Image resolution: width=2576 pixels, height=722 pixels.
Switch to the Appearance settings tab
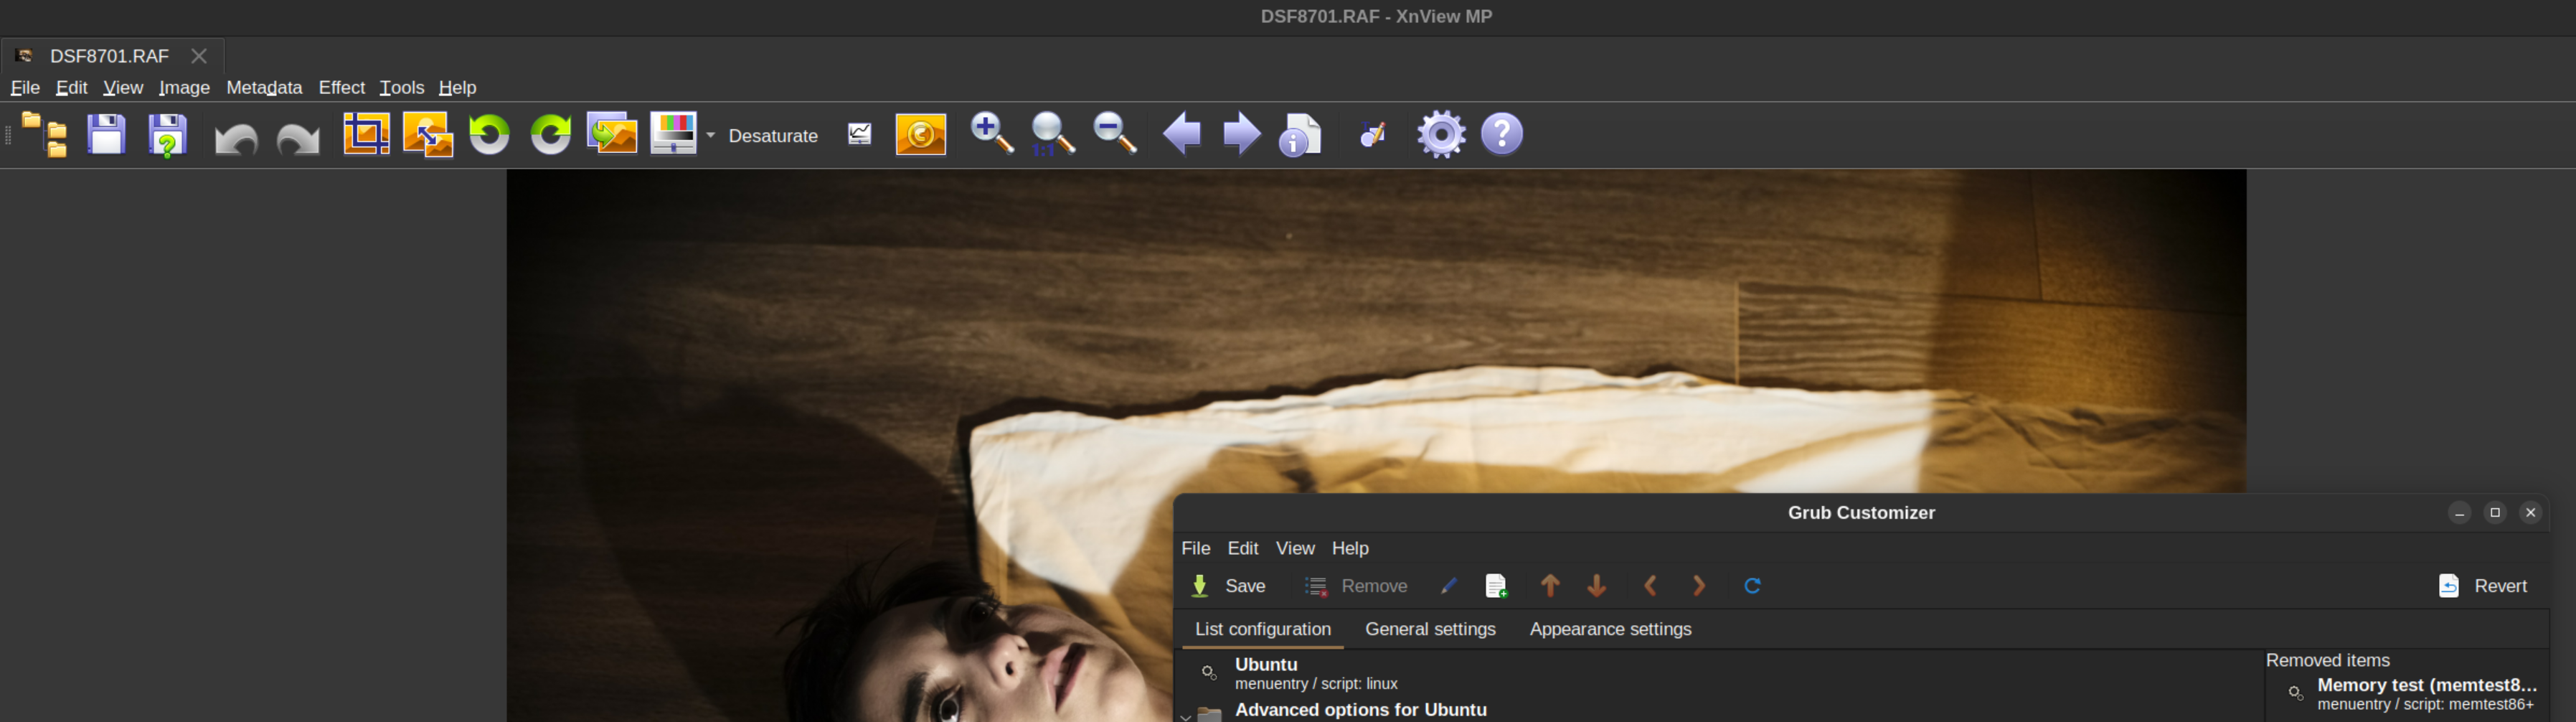(1610, 629)
